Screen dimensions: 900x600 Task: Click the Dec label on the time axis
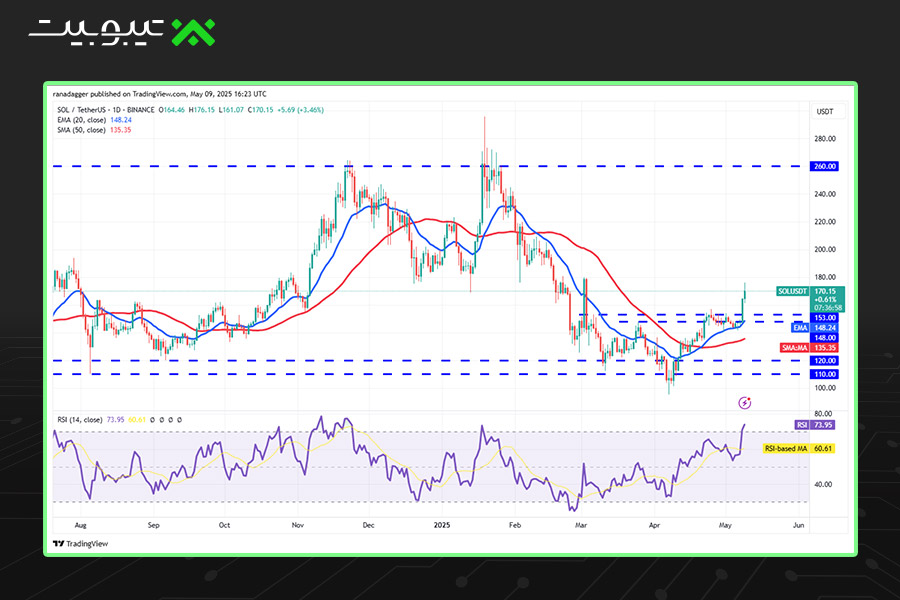(368, 525)
